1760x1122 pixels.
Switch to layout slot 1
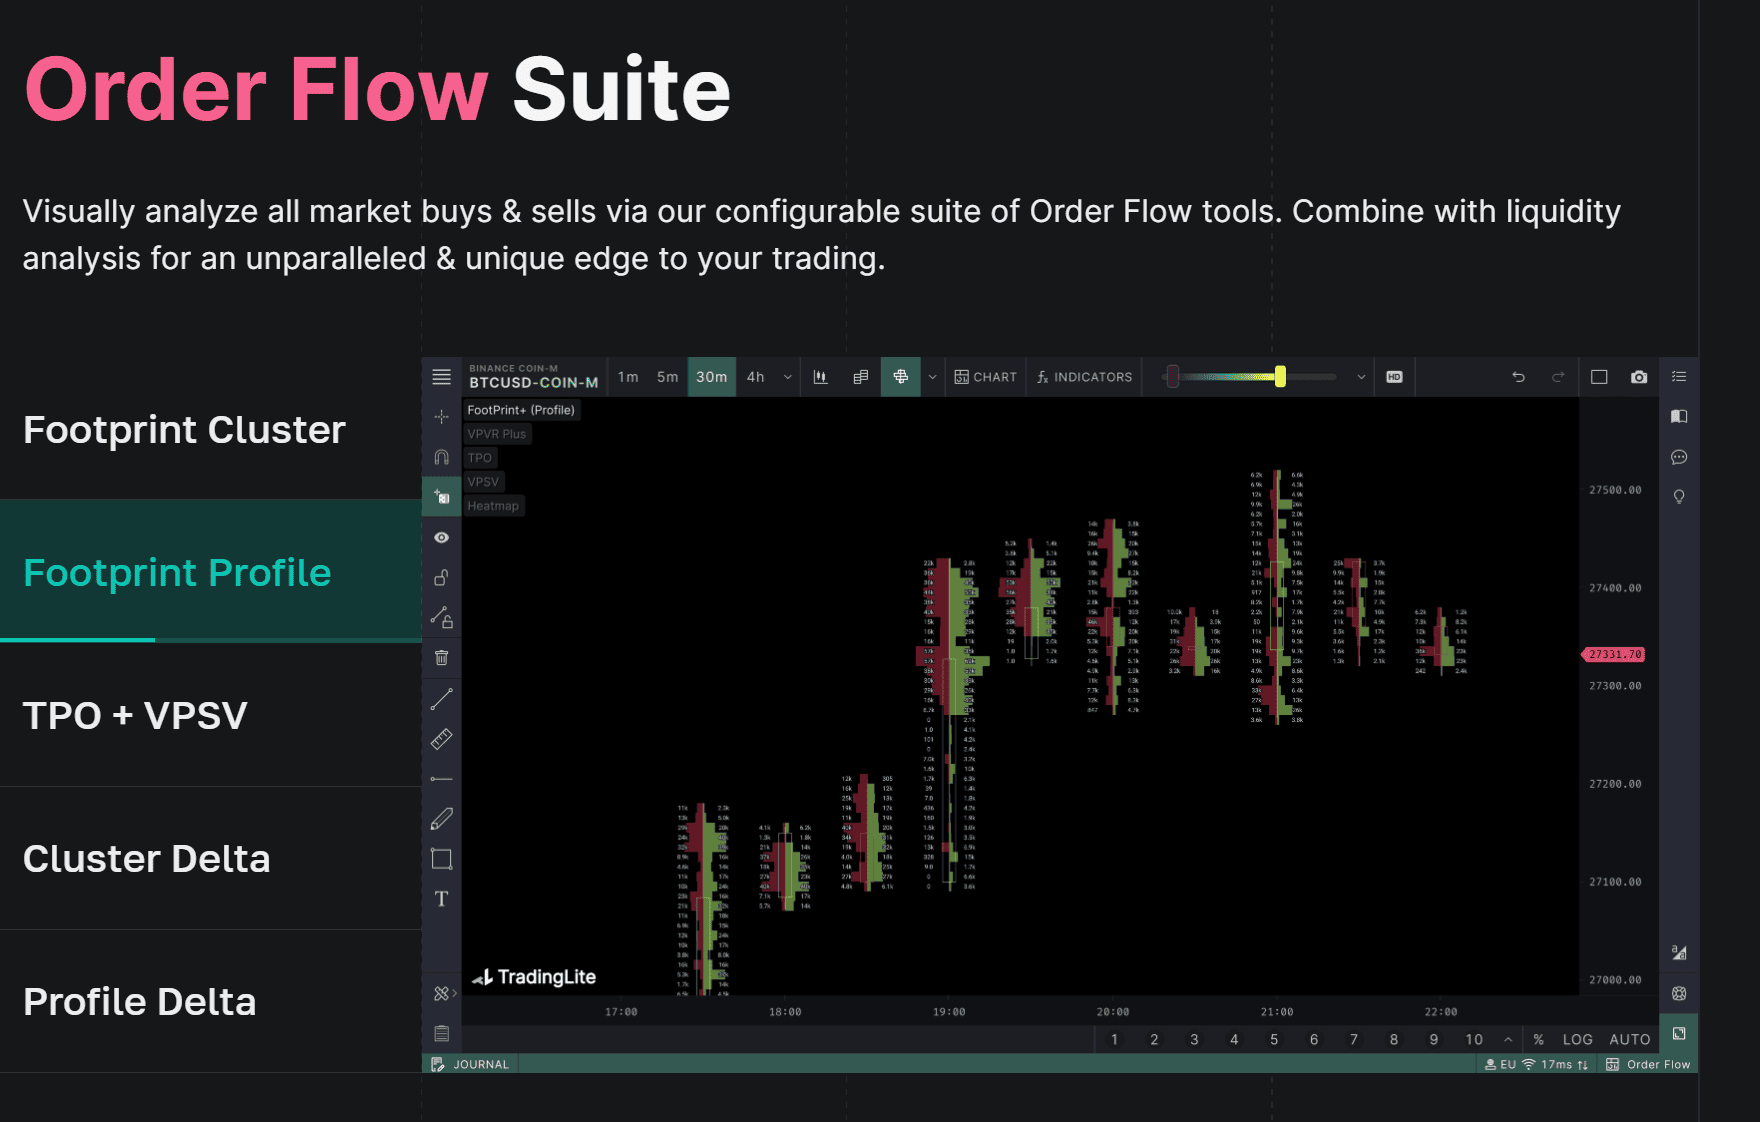[x=1114, y=1039]
